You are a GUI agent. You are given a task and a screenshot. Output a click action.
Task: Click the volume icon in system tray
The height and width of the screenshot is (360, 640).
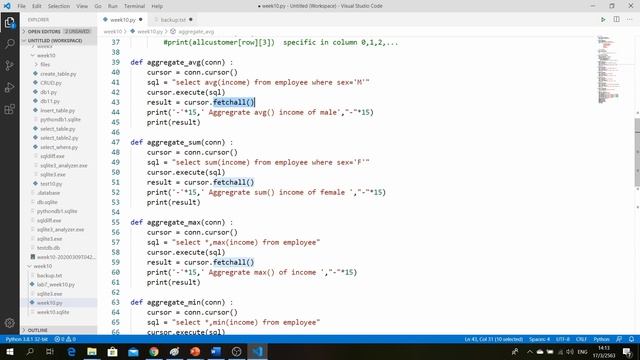(x=570, y=351)
